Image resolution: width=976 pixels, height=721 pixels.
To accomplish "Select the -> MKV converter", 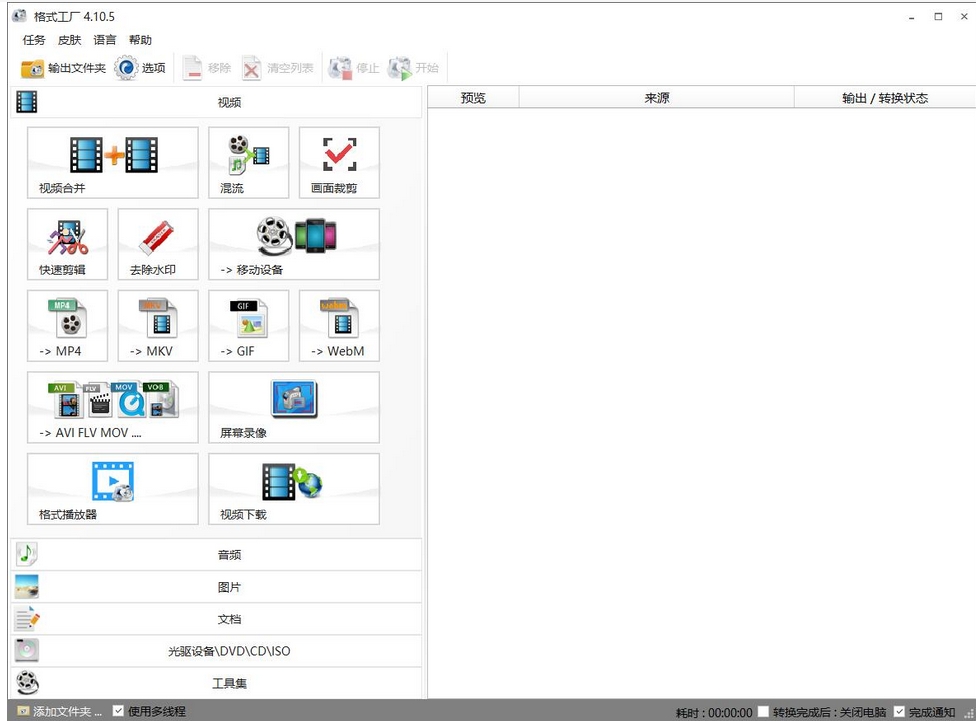I will [x=158, y=326].
